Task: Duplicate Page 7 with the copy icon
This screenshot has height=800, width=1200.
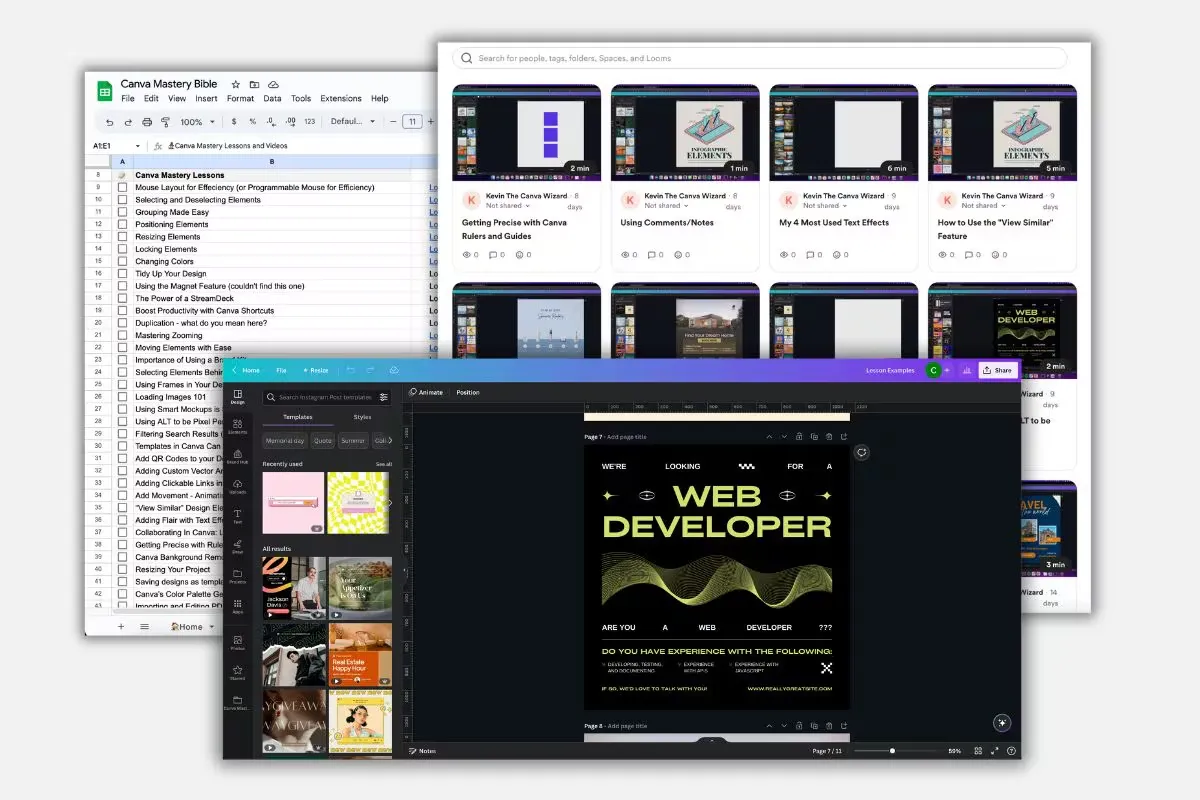Action: pyautogui.click(x=814, y=437)
